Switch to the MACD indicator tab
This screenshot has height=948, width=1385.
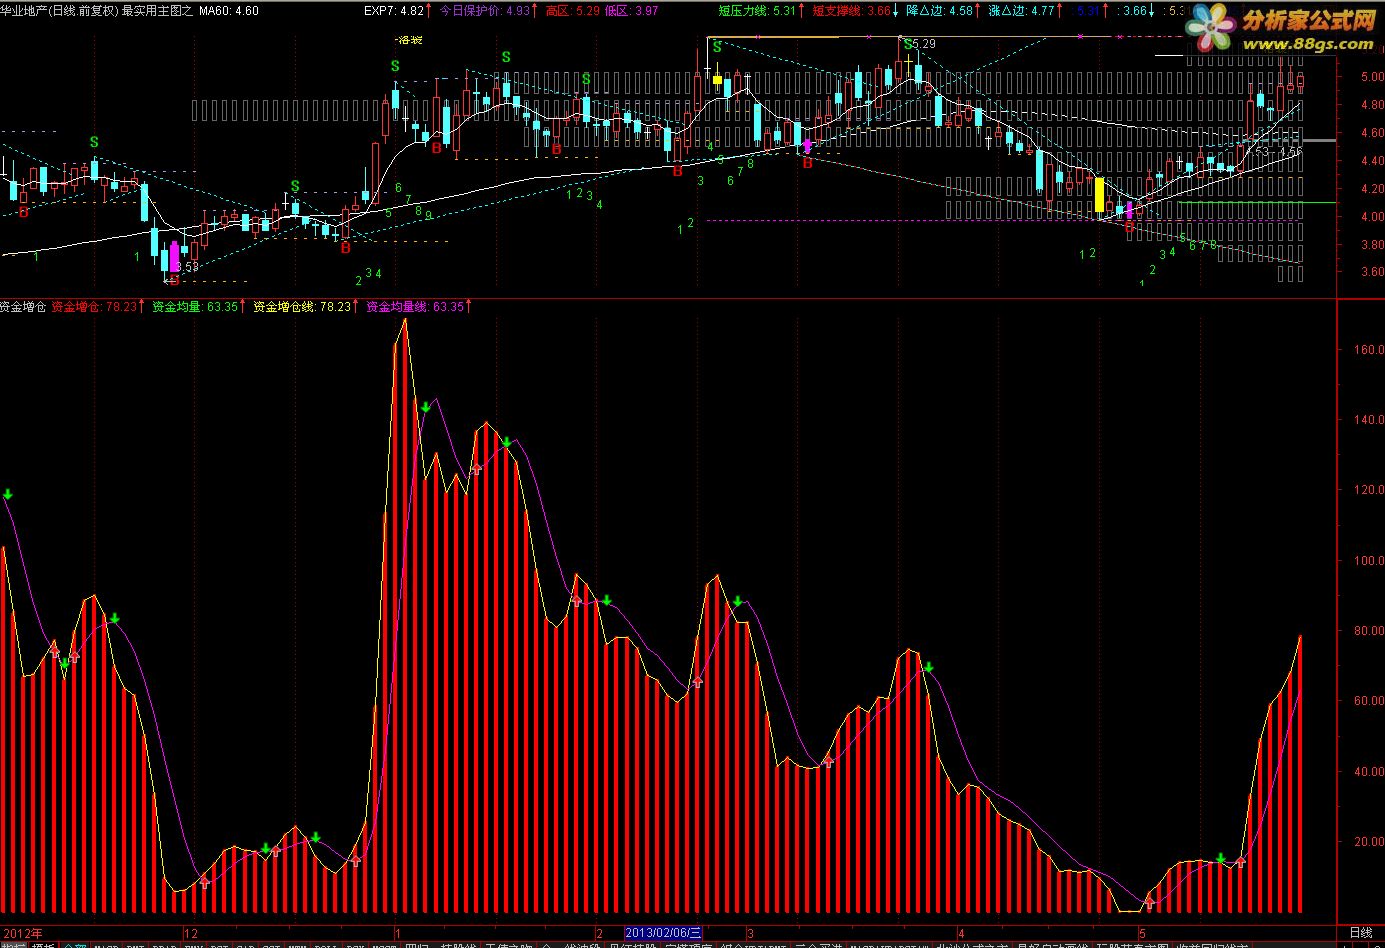[x=106, y=945]
